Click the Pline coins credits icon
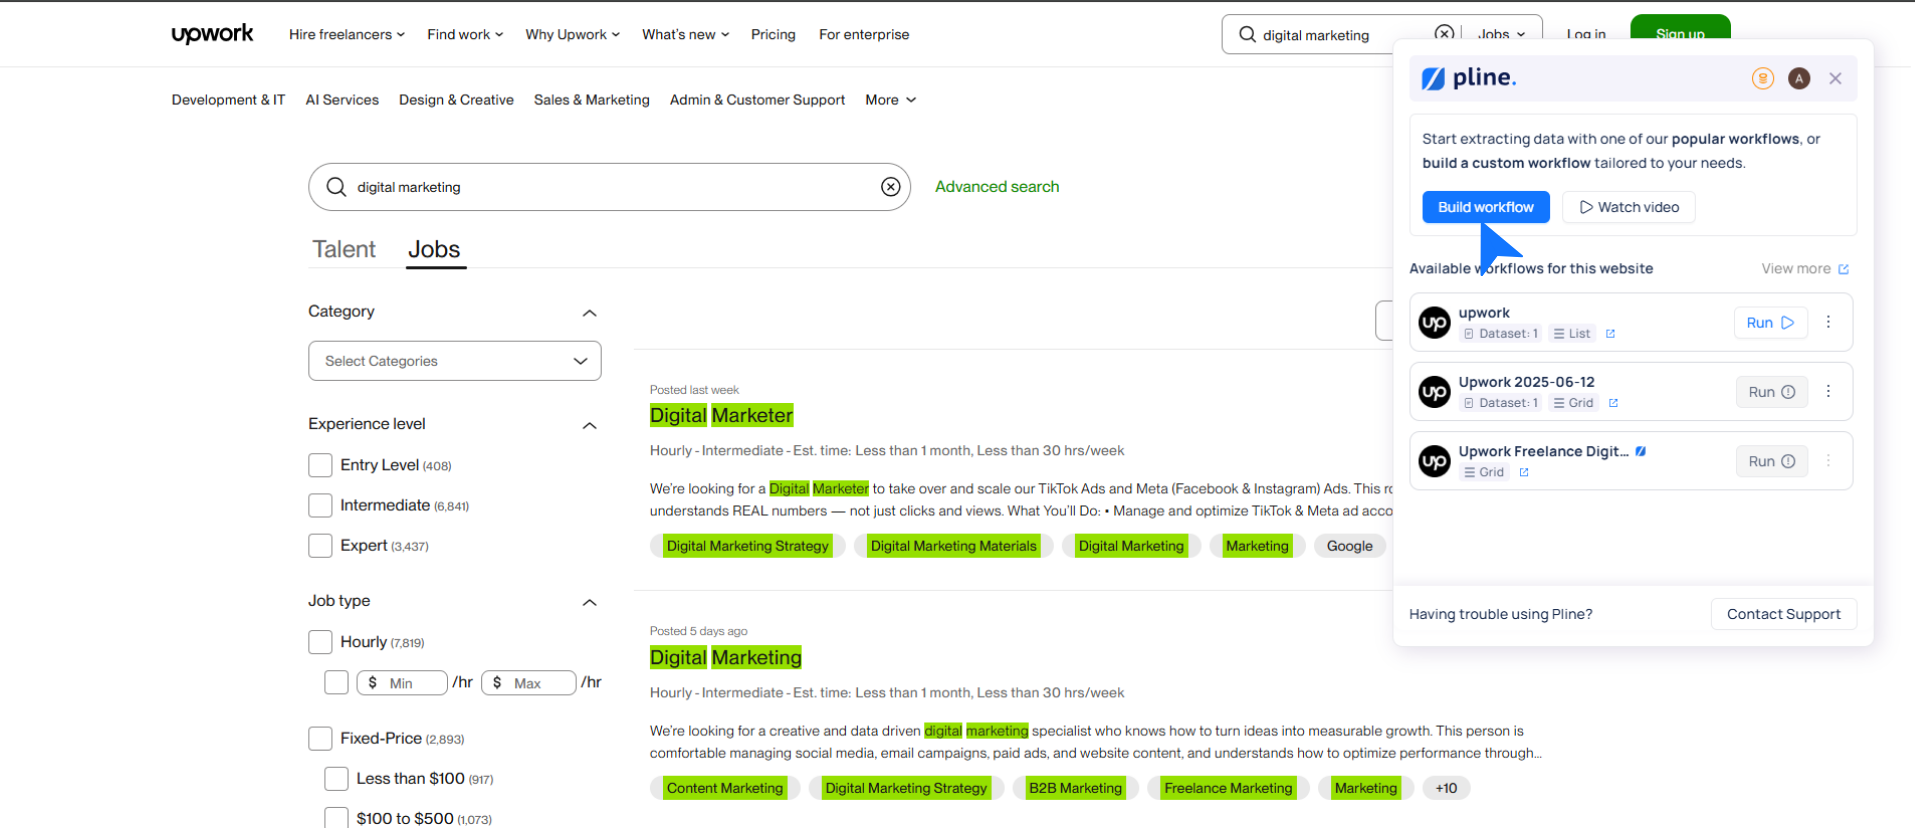Screen dimensions: 1915x828 click(1762, 79)
